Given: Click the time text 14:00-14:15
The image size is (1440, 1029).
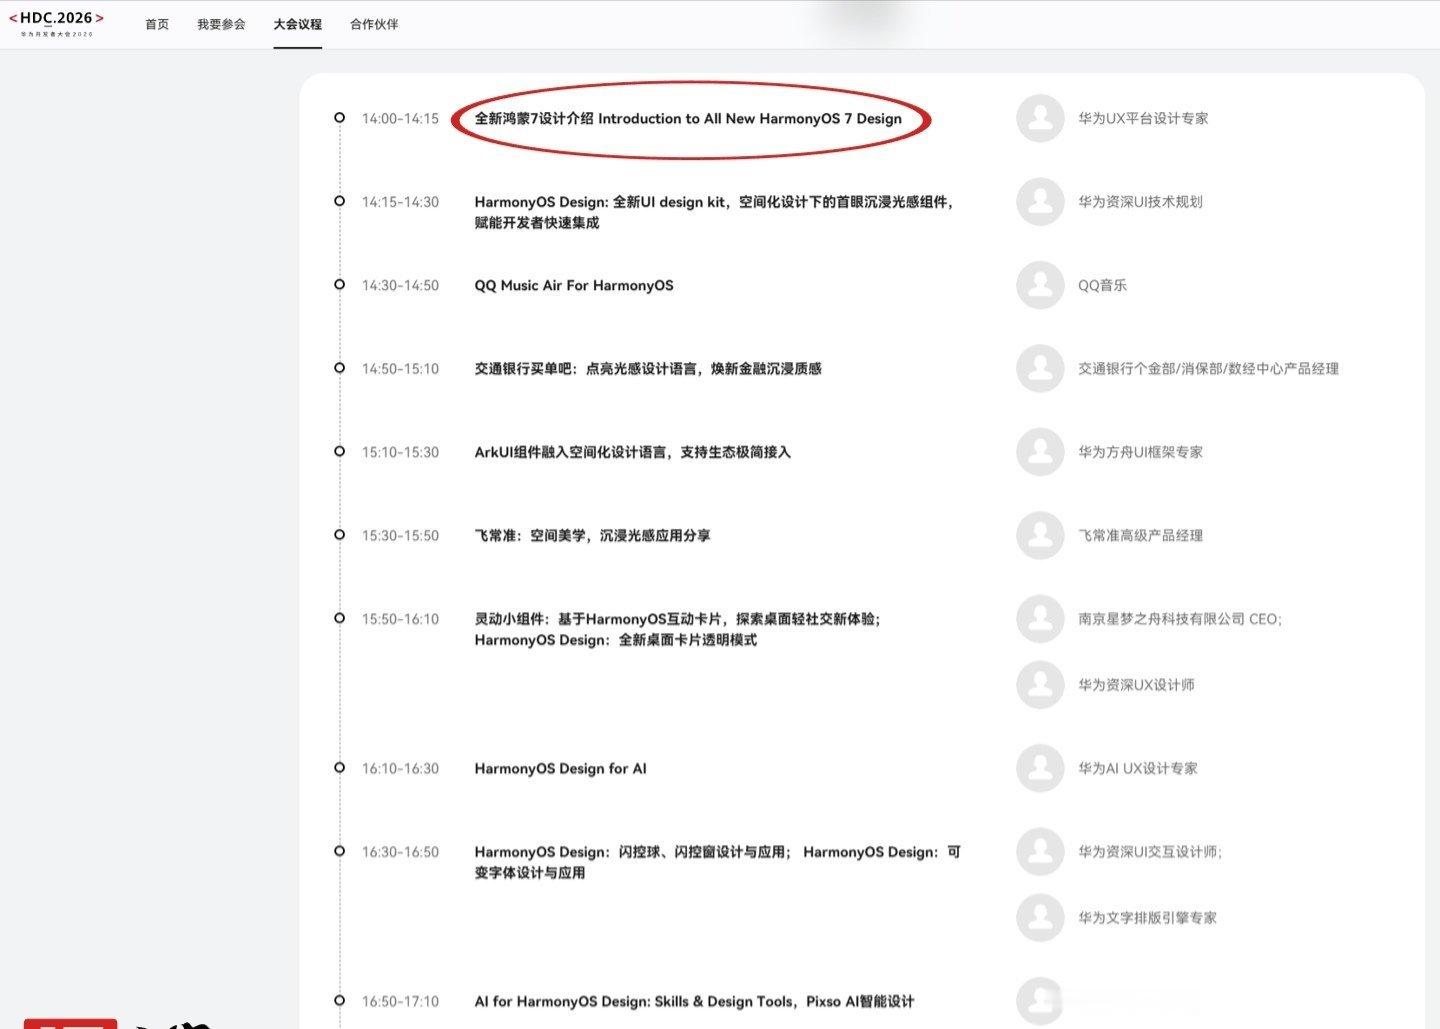Looking at the screenshot, I should point(400,118).
